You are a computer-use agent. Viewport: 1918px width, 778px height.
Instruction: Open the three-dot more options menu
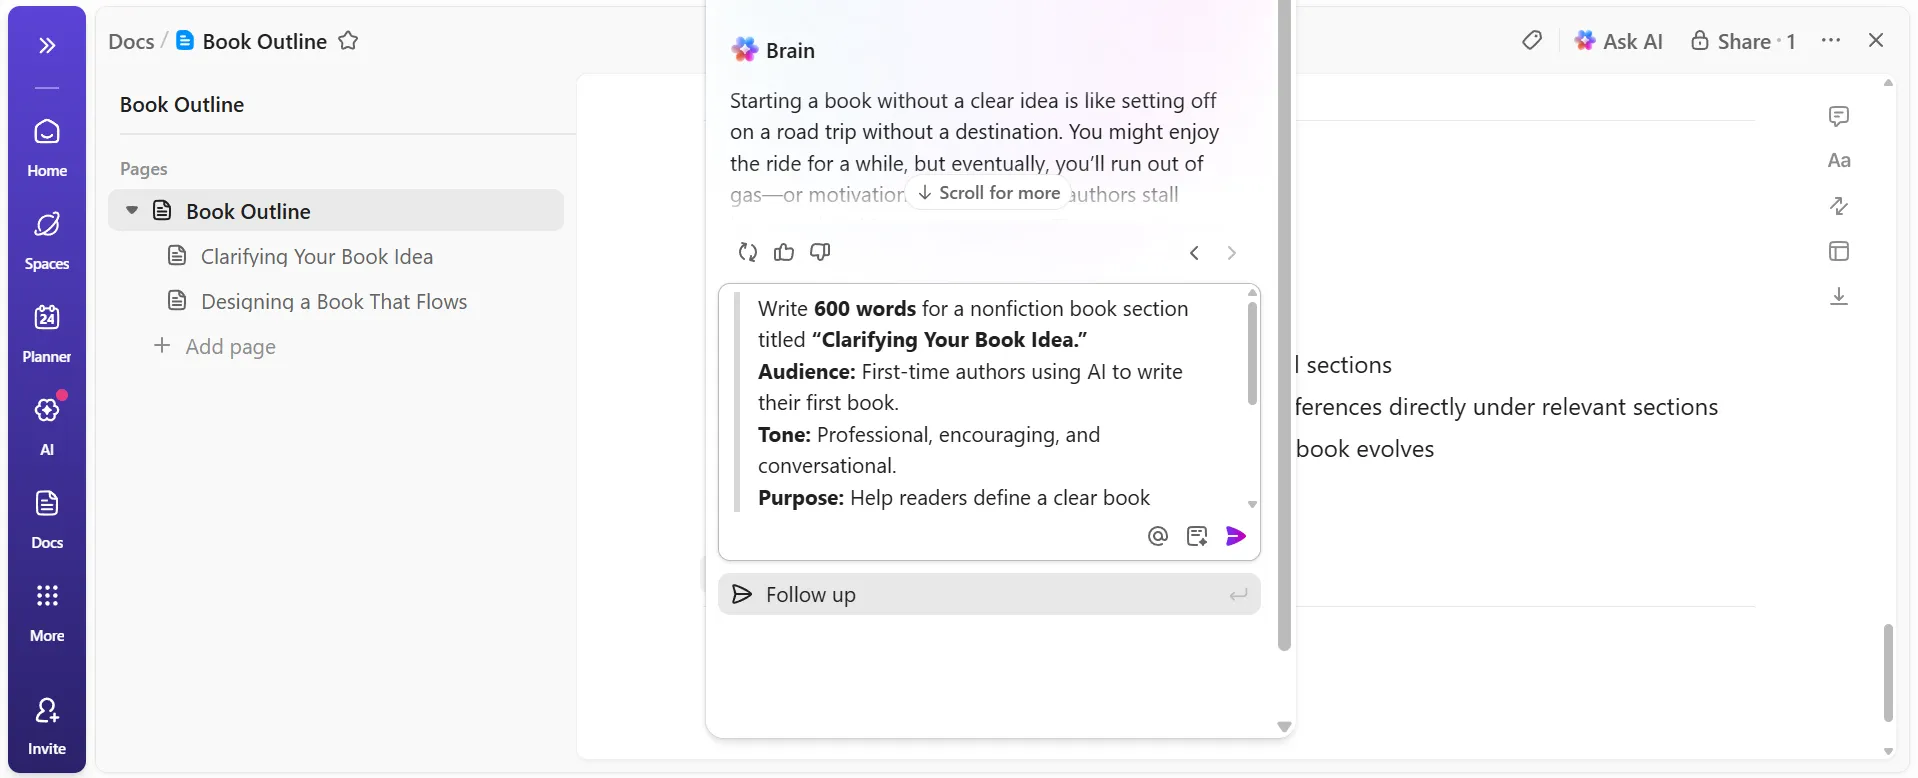click(x=1831, y=41)
